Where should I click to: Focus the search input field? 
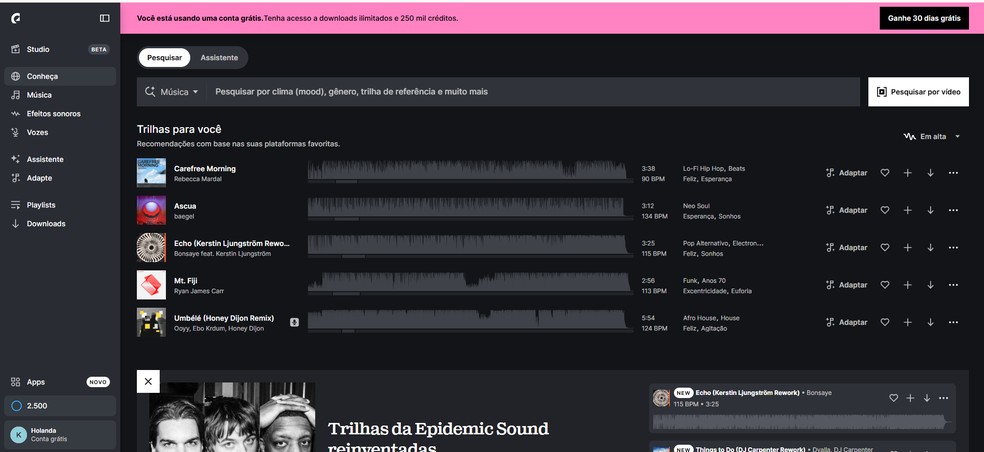tap(533, 92)
